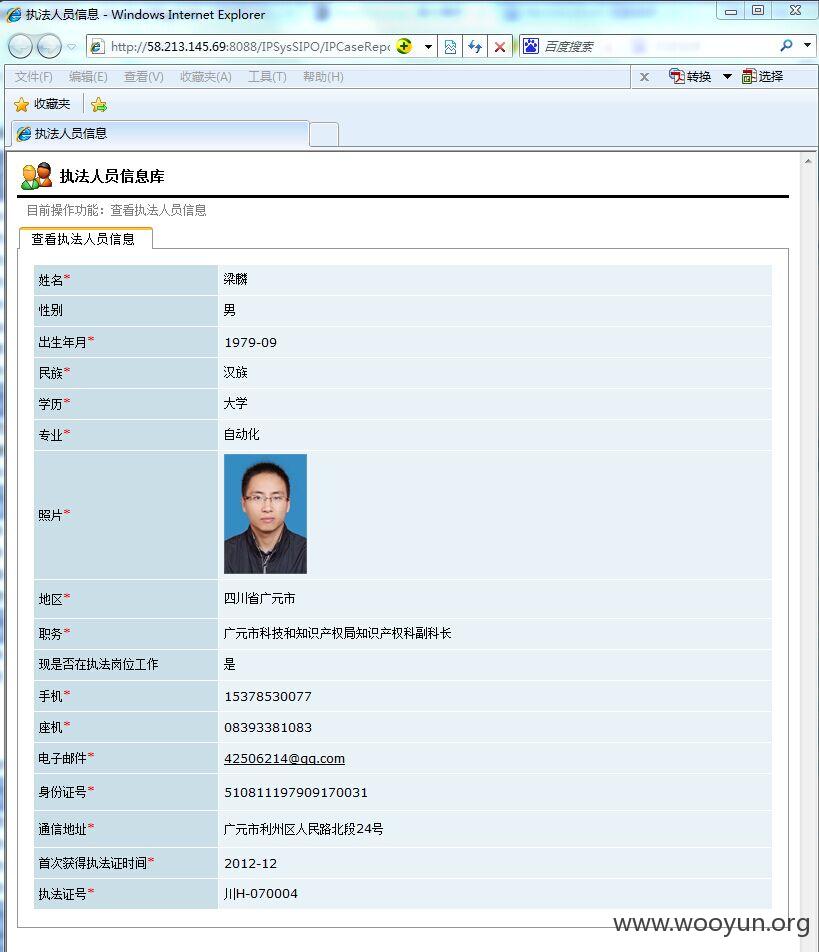Open the recent pages dropdown beside Forward
The image size is (819, 952).
(72, 47)
